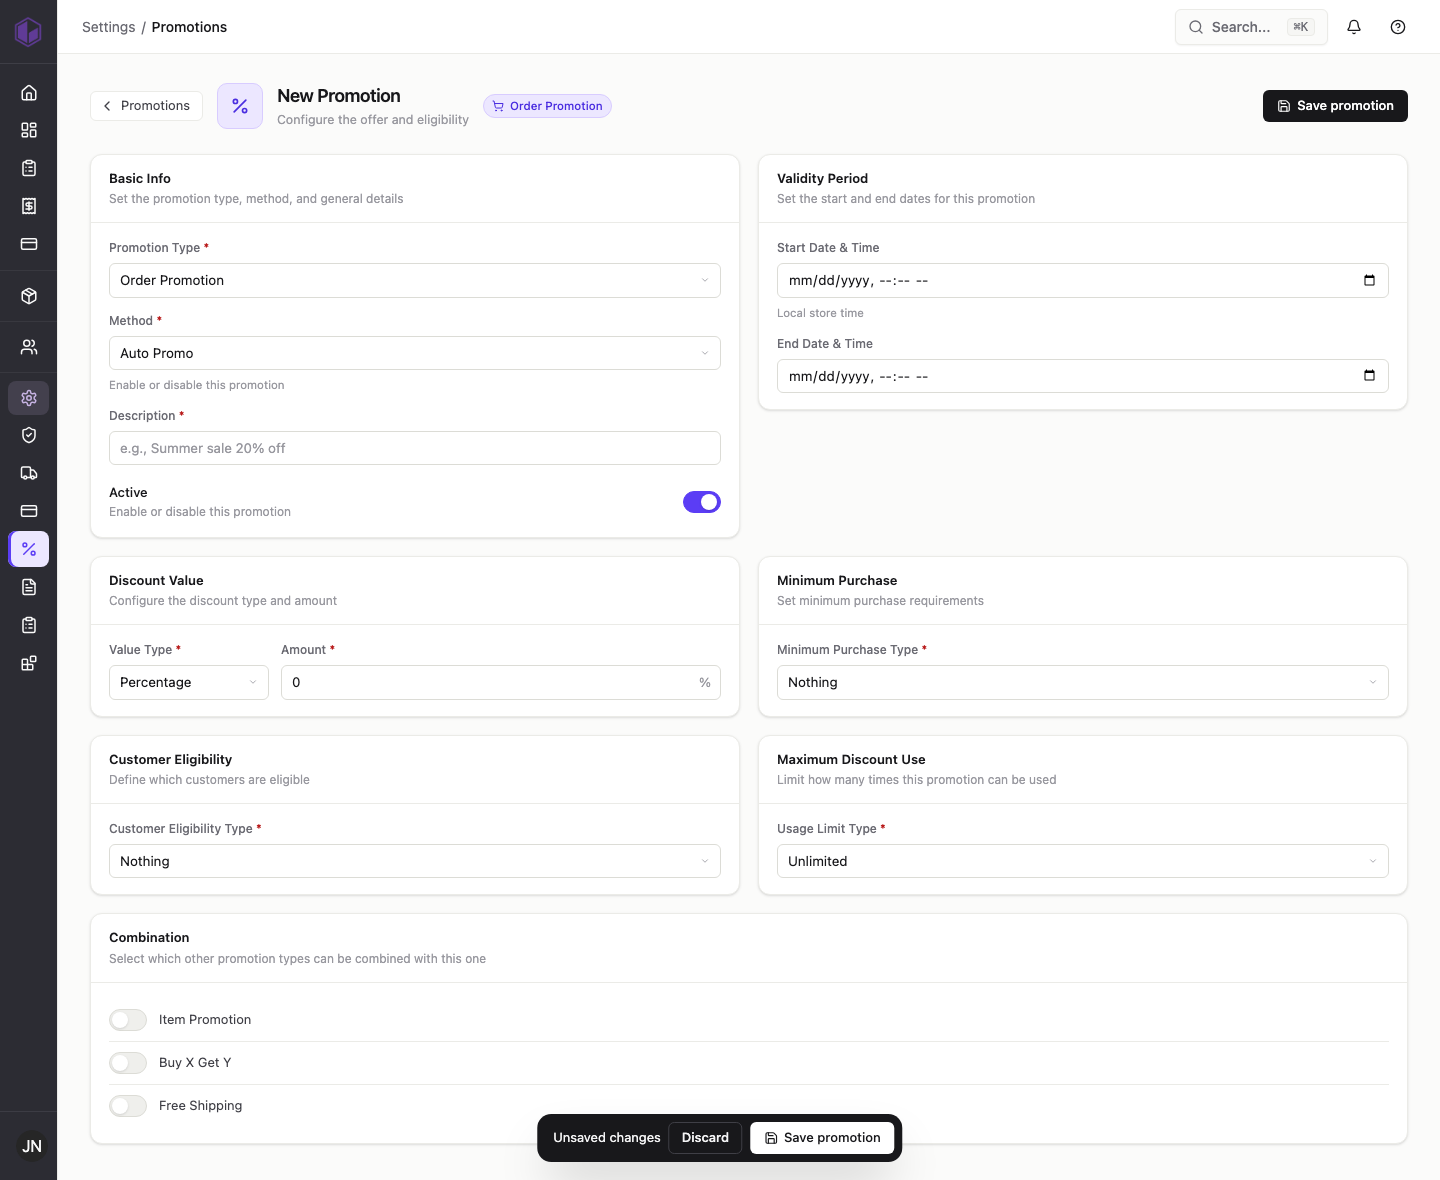Focus the Amount input field
Screen dimensions: 1440x1180
coord(501,682)
